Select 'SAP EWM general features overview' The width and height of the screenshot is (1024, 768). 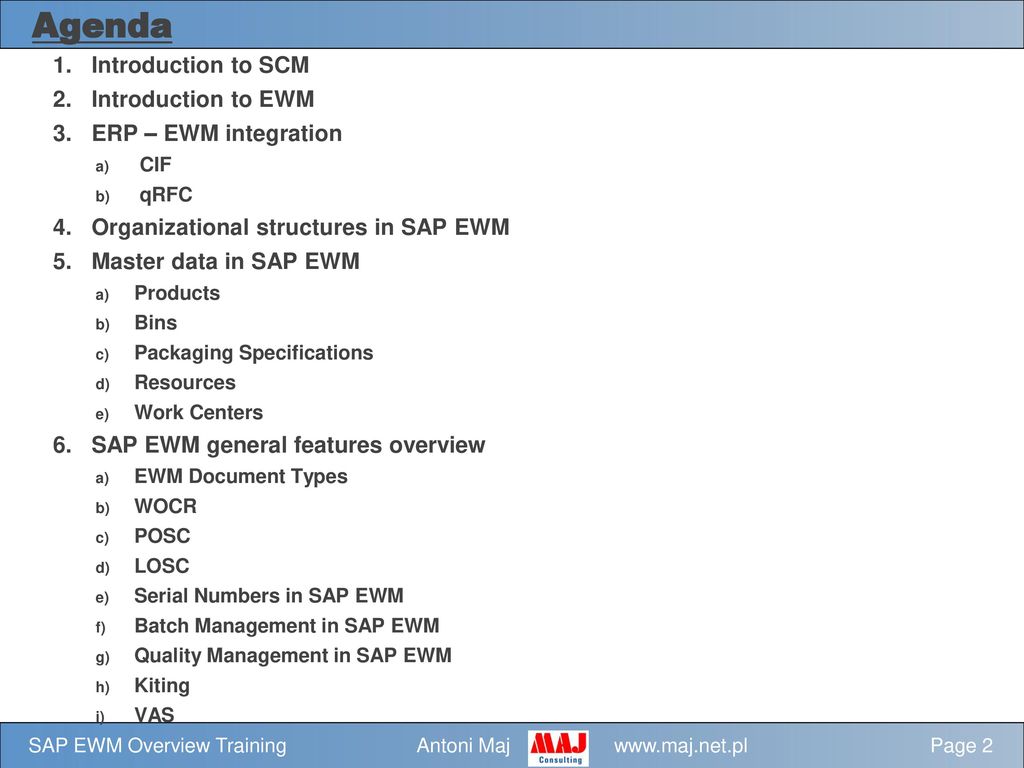click(288, 445)
